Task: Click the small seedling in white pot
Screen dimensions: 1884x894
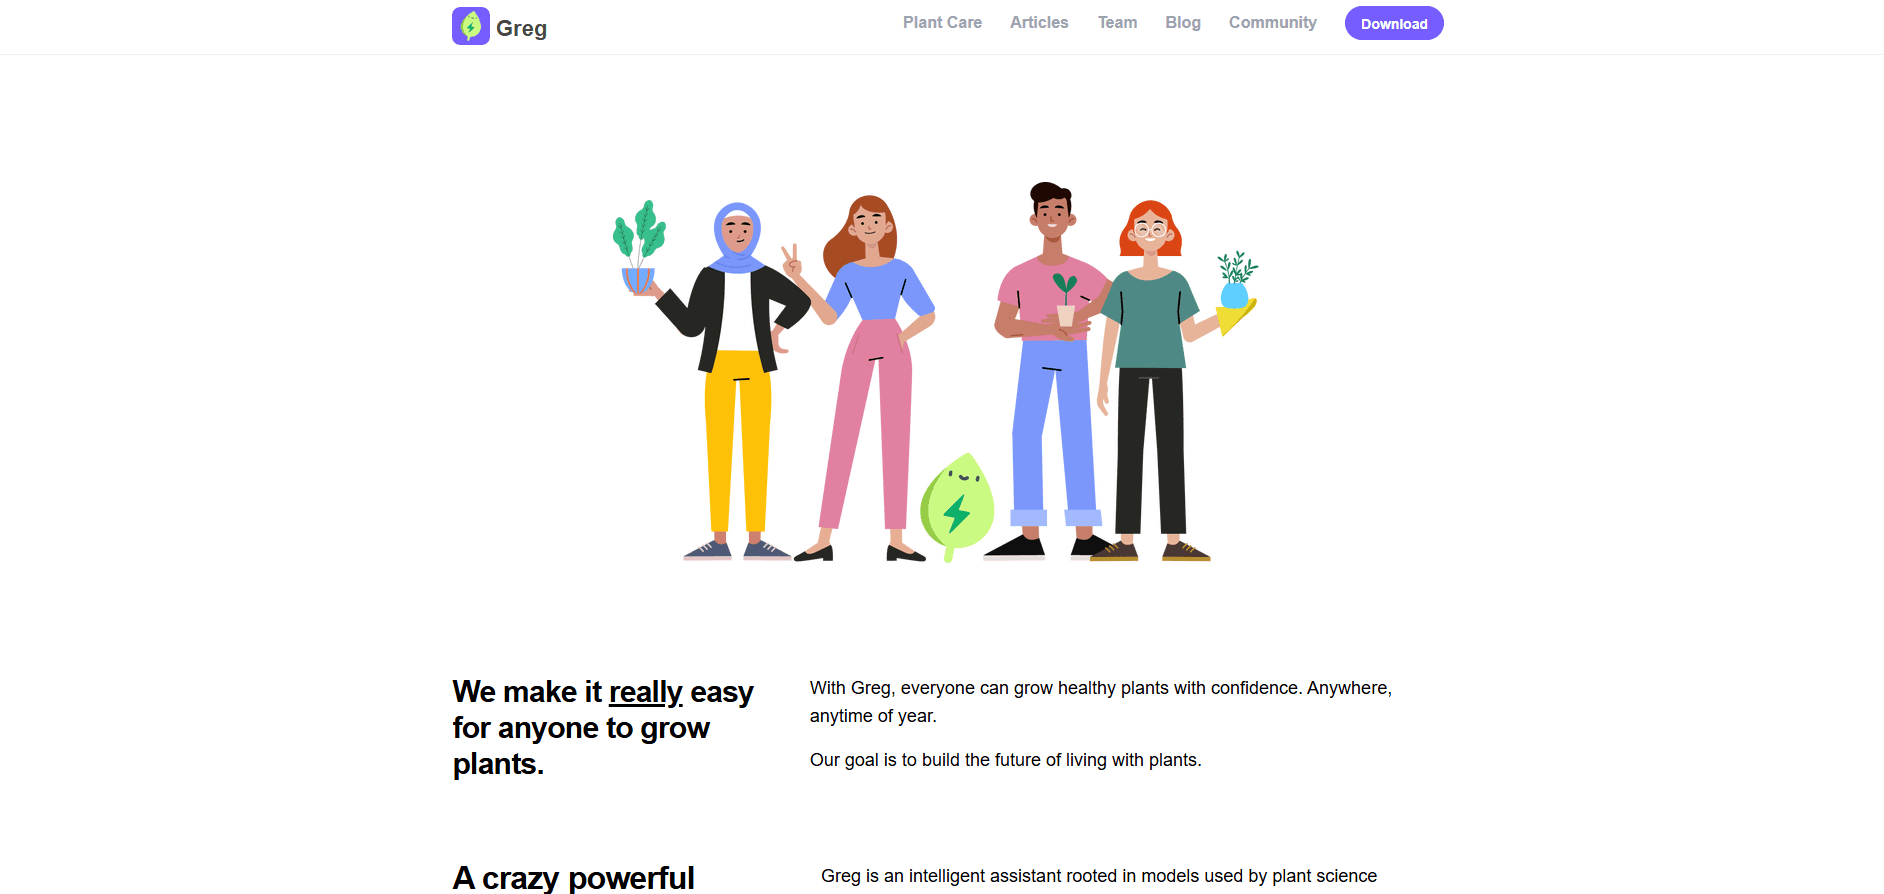Action: [x=1066, y=300]
